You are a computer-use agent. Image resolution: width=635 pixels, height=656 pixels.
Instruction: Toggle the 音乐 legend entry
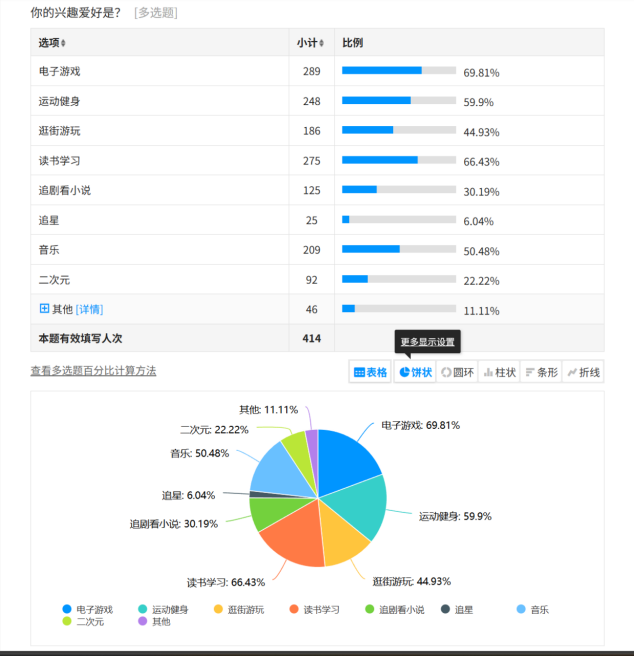(x=533, y=609)
